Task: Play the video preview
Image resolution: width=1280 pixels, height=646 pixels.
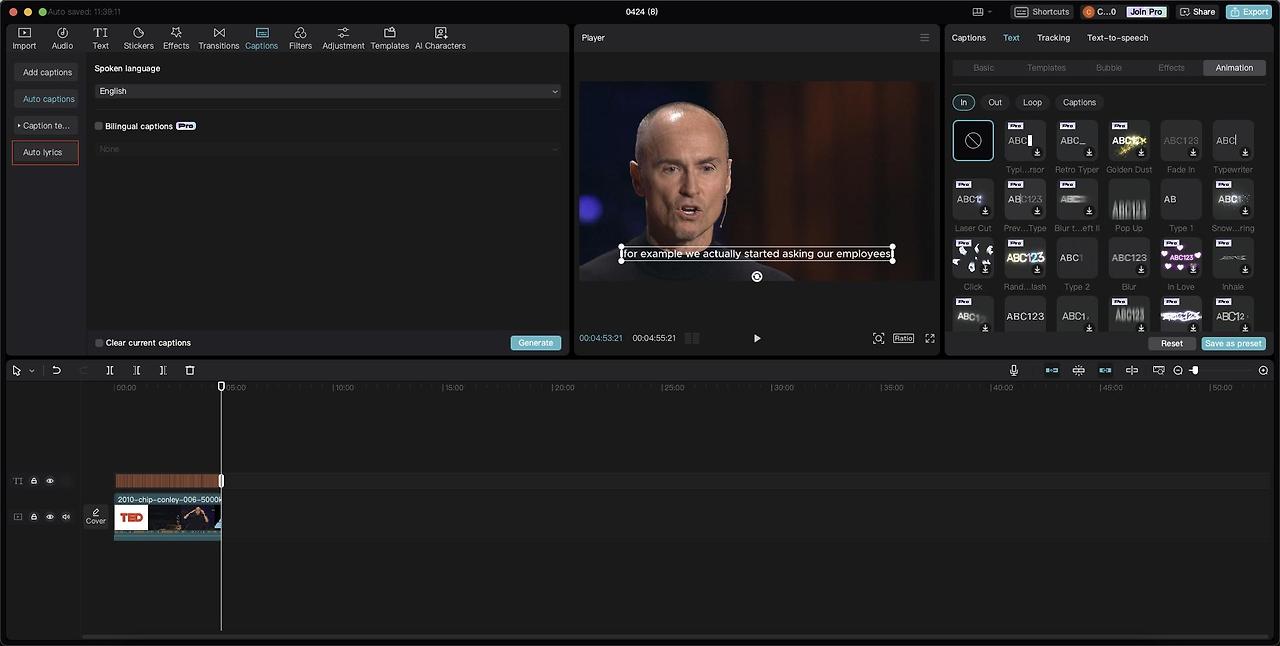Action: [757, 338]
